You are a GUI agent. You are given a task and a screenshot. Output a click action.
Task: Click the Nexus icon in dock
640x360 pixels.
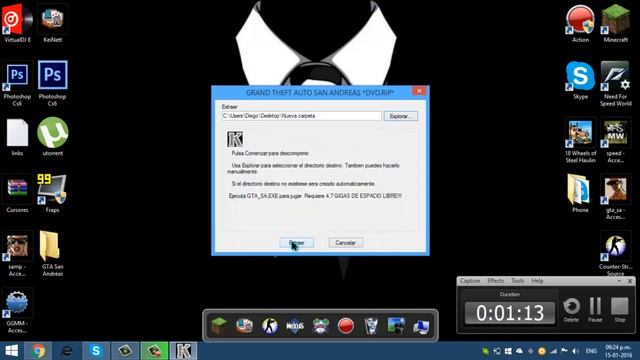coord(295,326)
